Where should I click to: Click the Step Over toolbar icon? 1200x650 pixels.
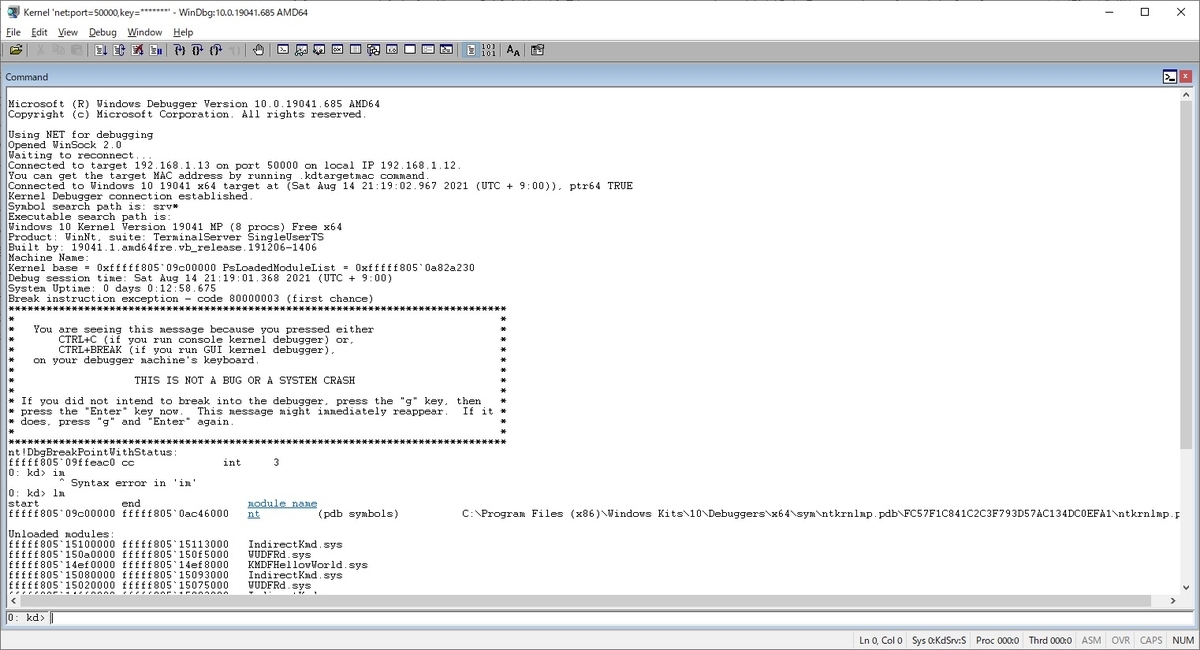coord(198,49)
